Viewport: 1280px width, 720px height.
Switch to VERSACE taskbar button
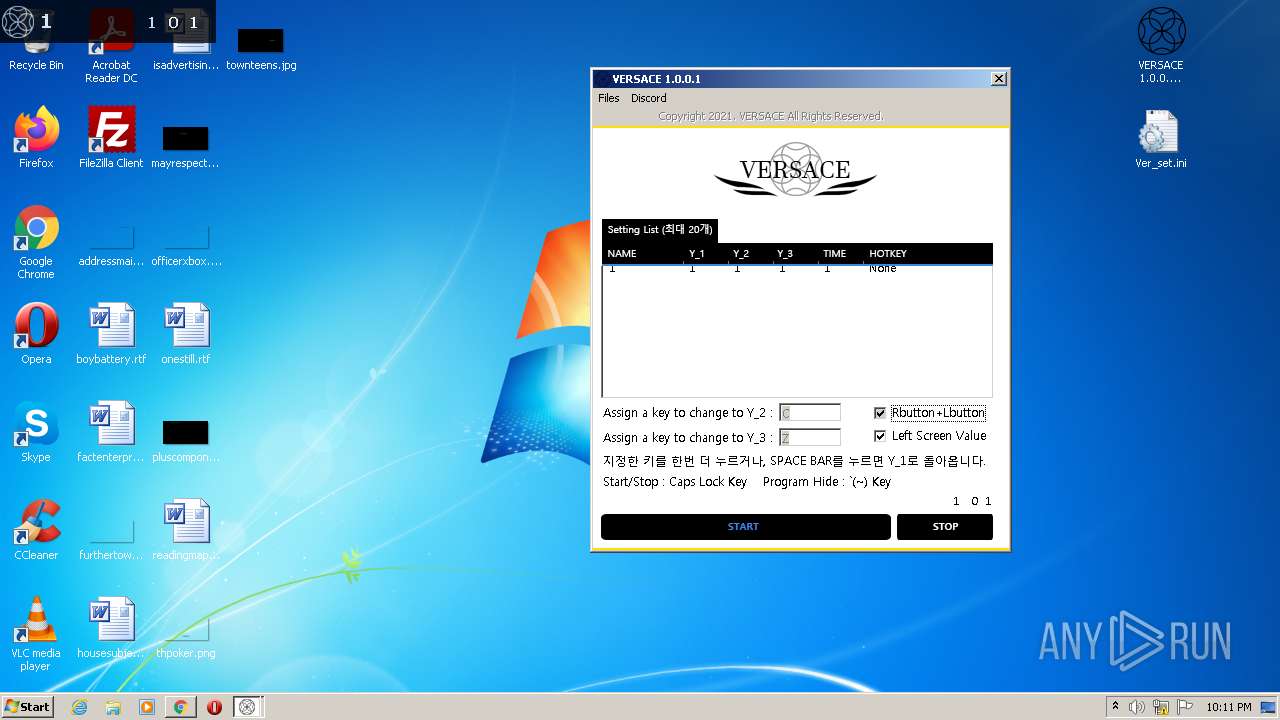(x=248, y=707)
